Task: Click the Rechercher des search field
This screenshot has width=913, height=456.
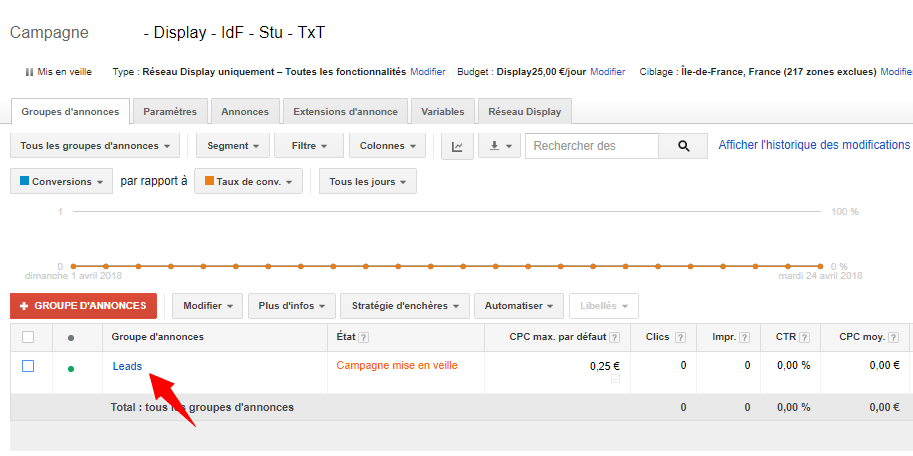Action: point(590,146)
